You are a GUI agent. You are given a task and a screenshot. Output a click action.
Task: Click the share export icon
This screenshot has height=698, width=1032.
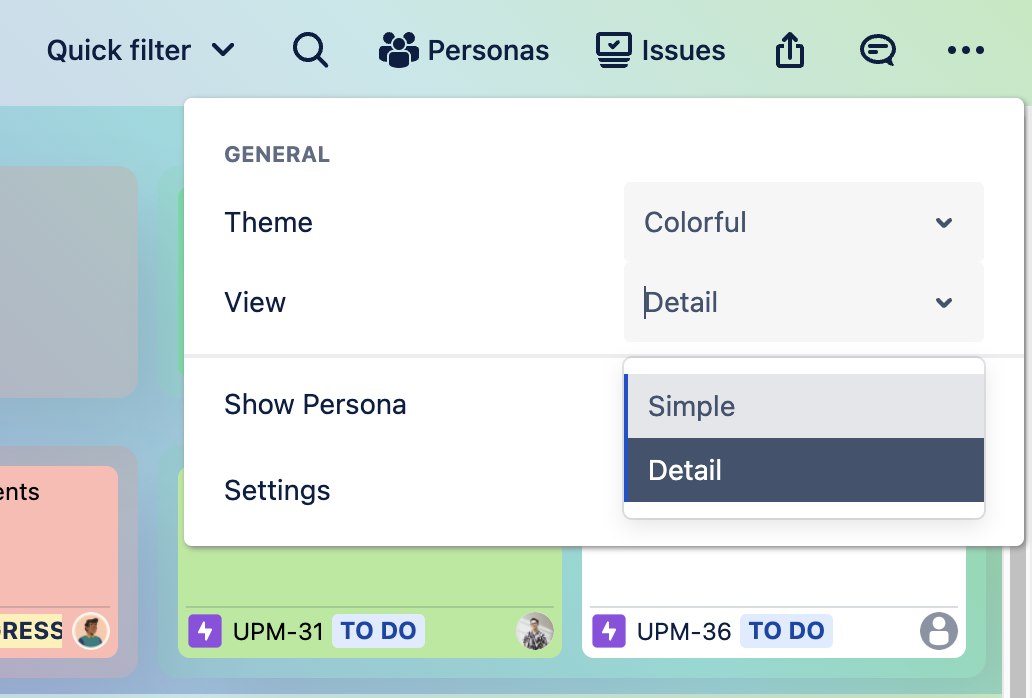[789, 50]
